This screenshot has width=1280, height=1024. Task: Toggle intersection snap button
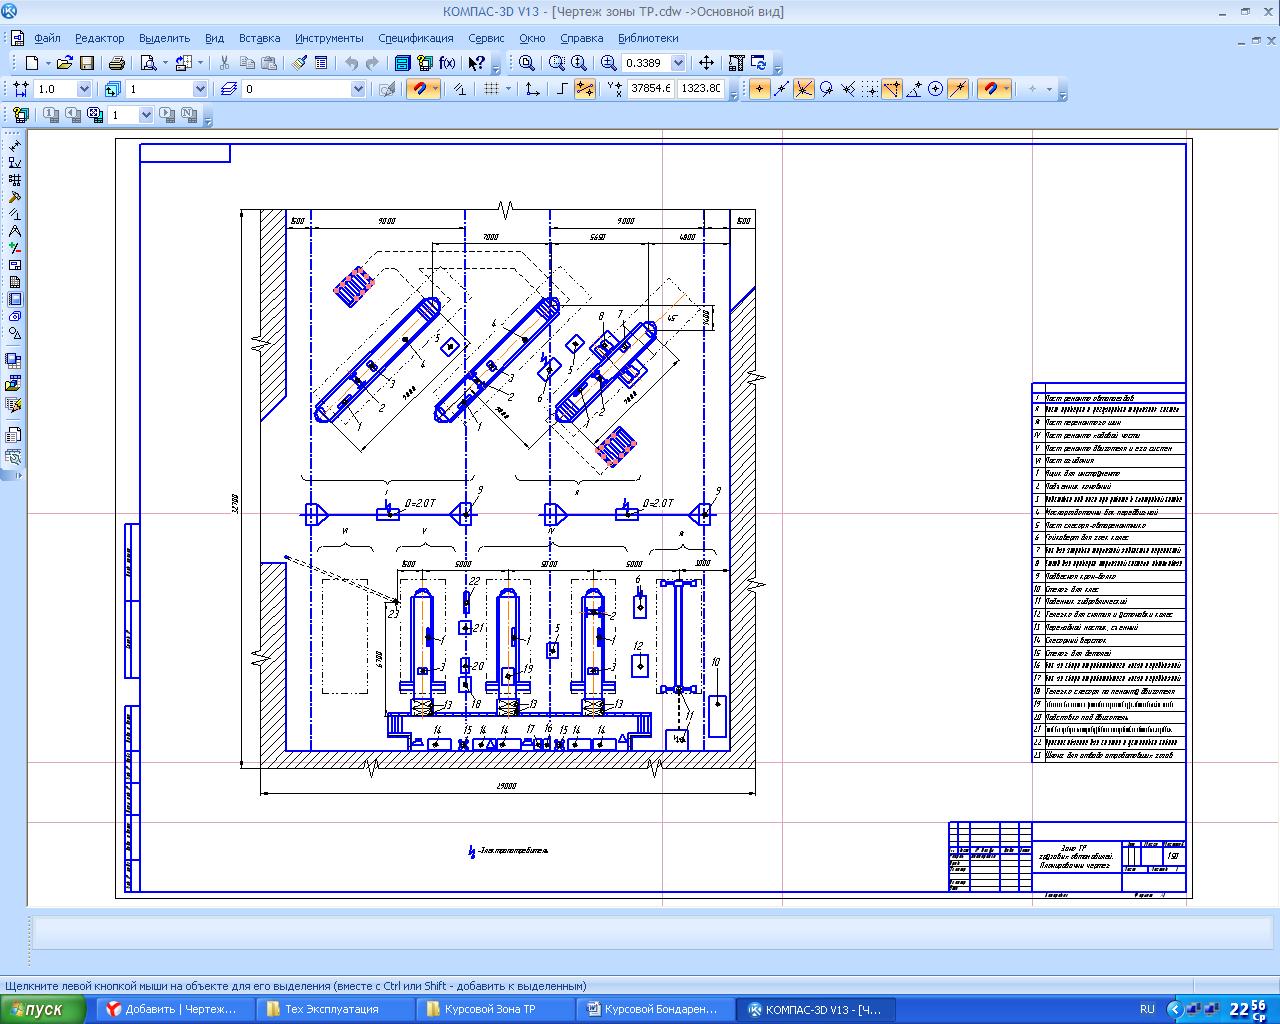pyautogui.click(x=803, y=89)
